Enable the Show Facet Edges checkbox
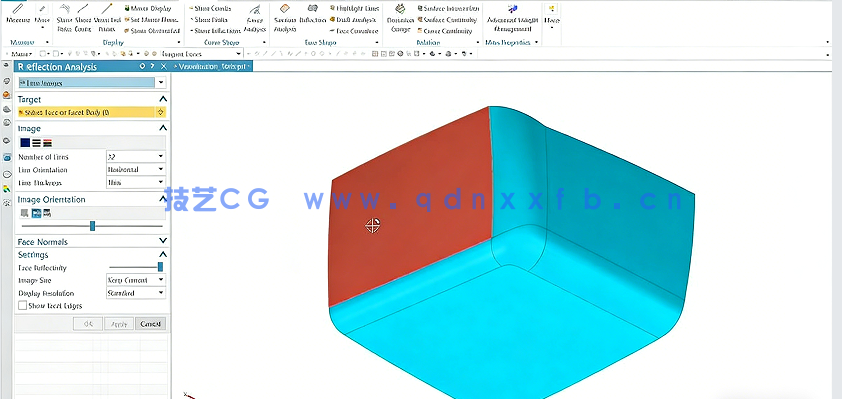Image resolution: width=842 pixels, height=399 pixels. click(23, 306)
